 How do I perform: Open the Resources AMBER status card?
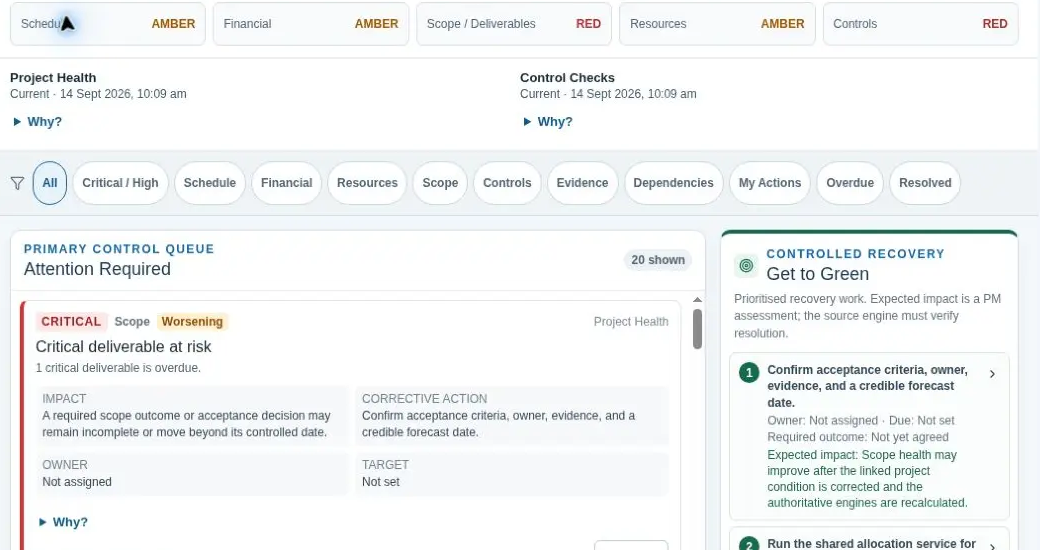(717, 24)
